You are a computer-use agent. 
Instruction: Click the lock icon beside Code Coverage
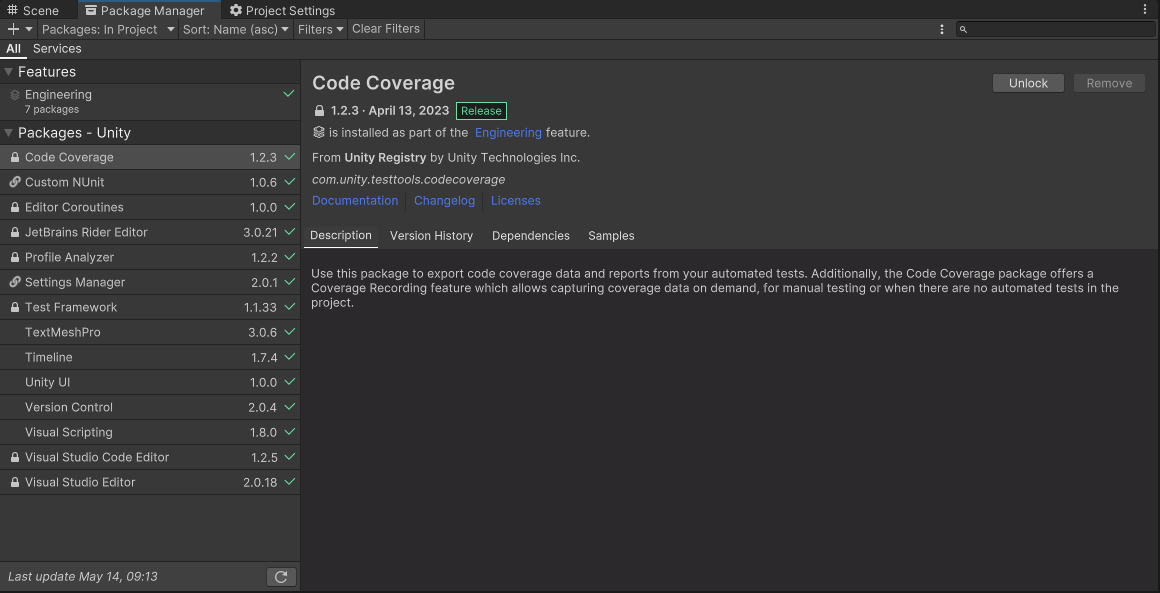(15, 158)
